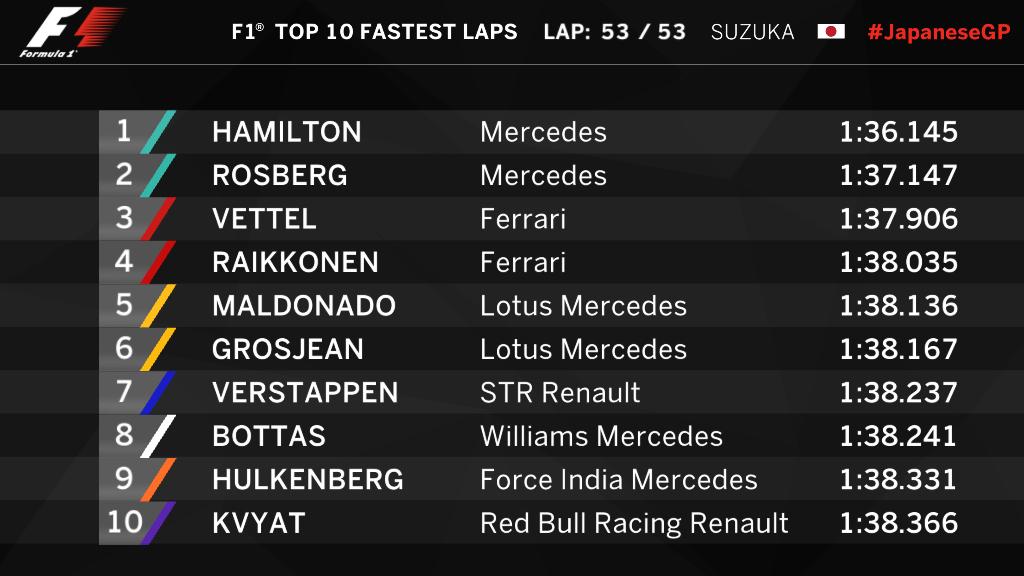This screenshot has height=576, width=1024.
Task: Select the position number 10 badge
Action: pos(124,522)
